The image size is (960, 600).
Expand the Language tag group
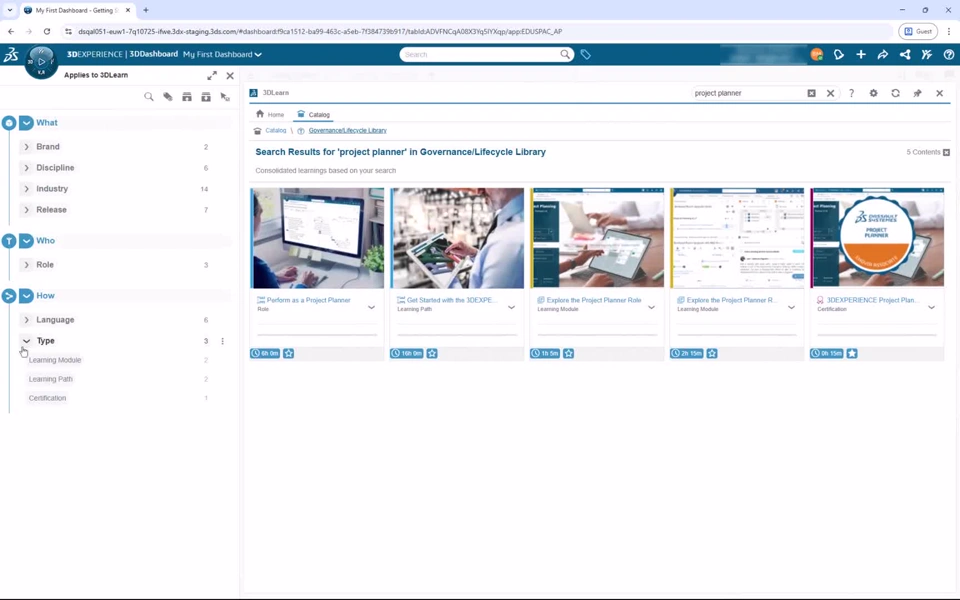click(x=26, y=320)
